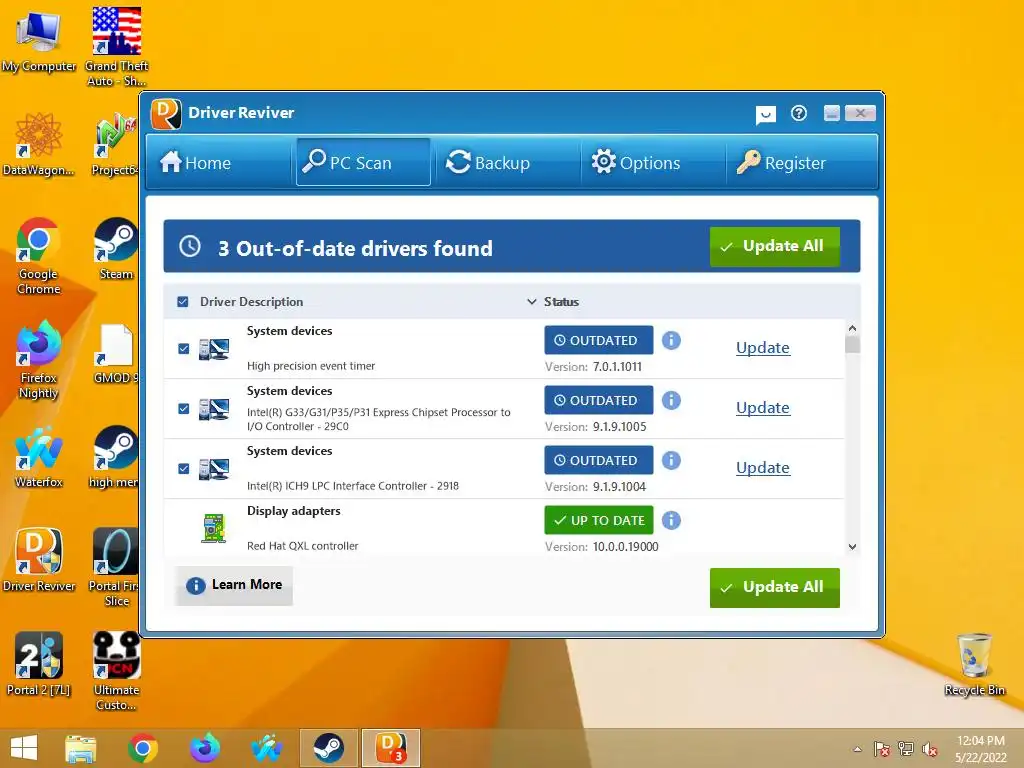The image size is (1024, 768).
Task: Click the Status column sort chevron
Action: point(532,302)
